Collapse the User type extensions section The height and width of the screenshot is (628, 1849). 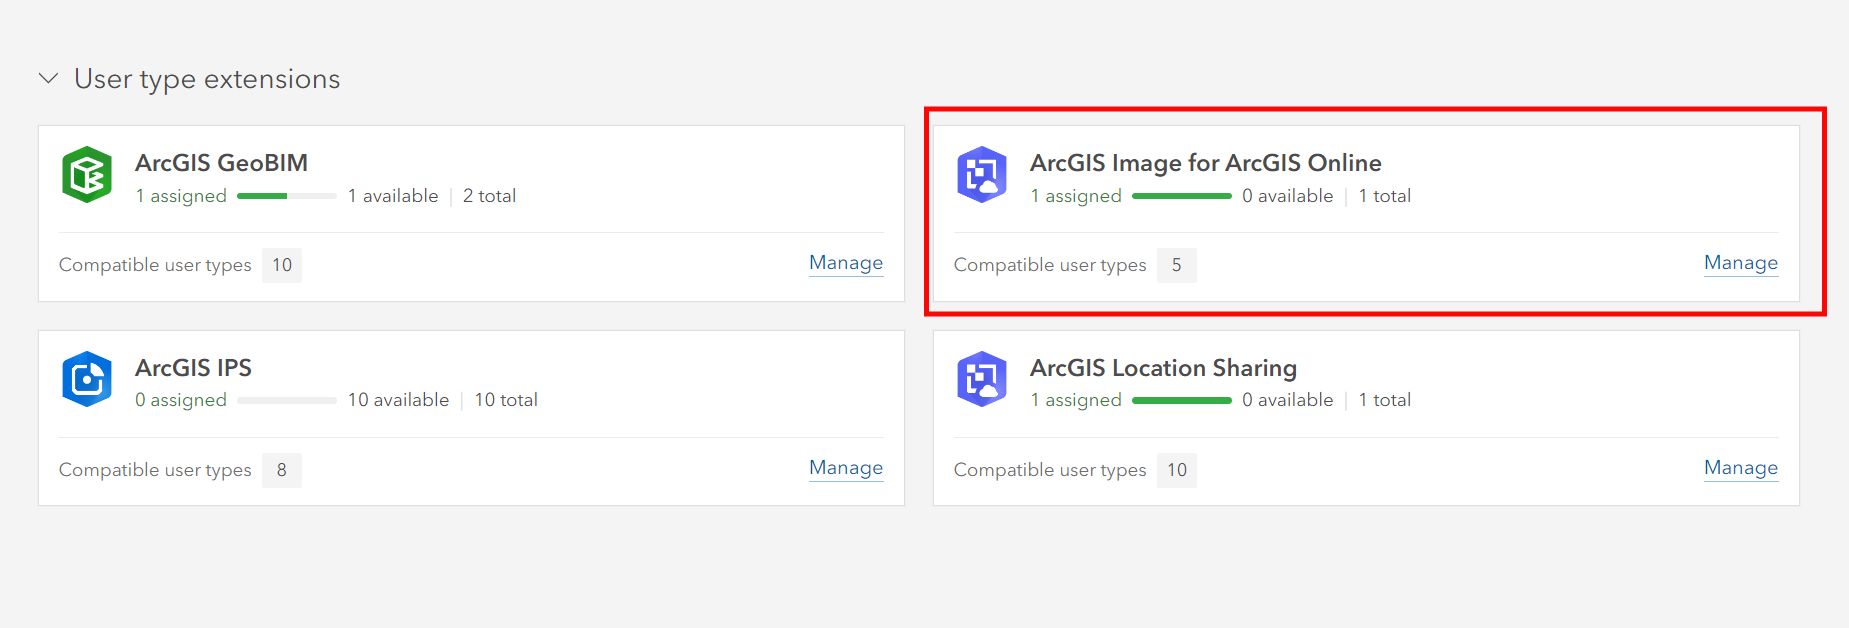click(48, 79)
